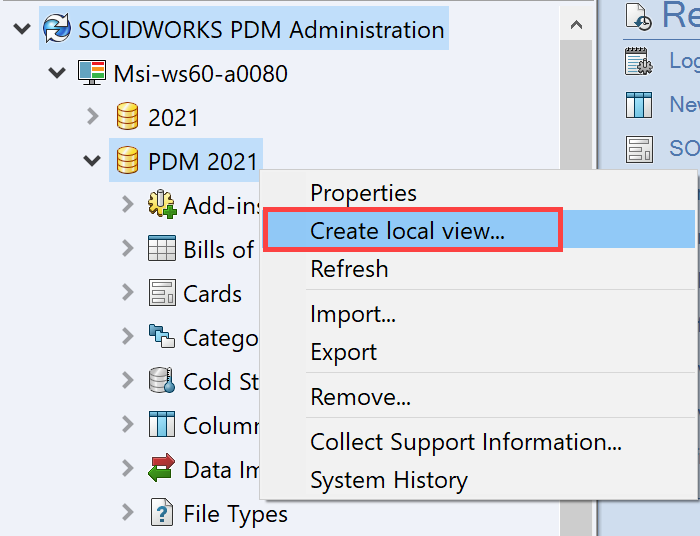Open System History from context menu
The width and height of the screenshot is (700, 536).
[x=388, y=480]
